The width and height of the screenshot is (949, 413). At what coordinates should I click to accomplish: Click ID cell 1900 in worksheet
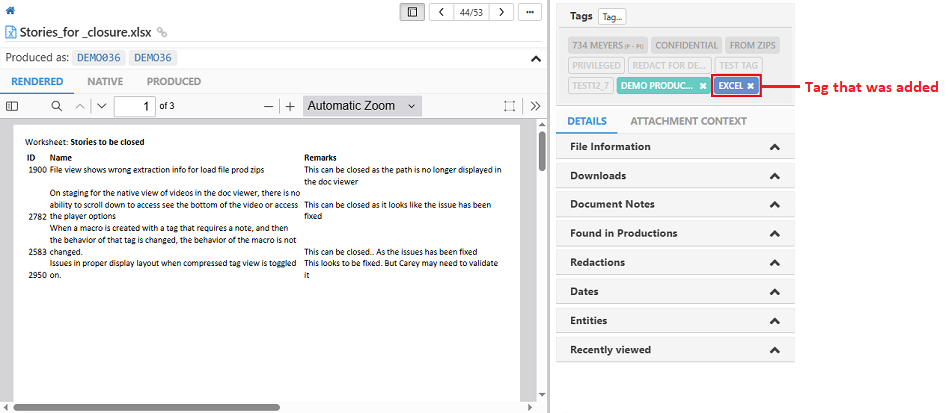point(38,170)
